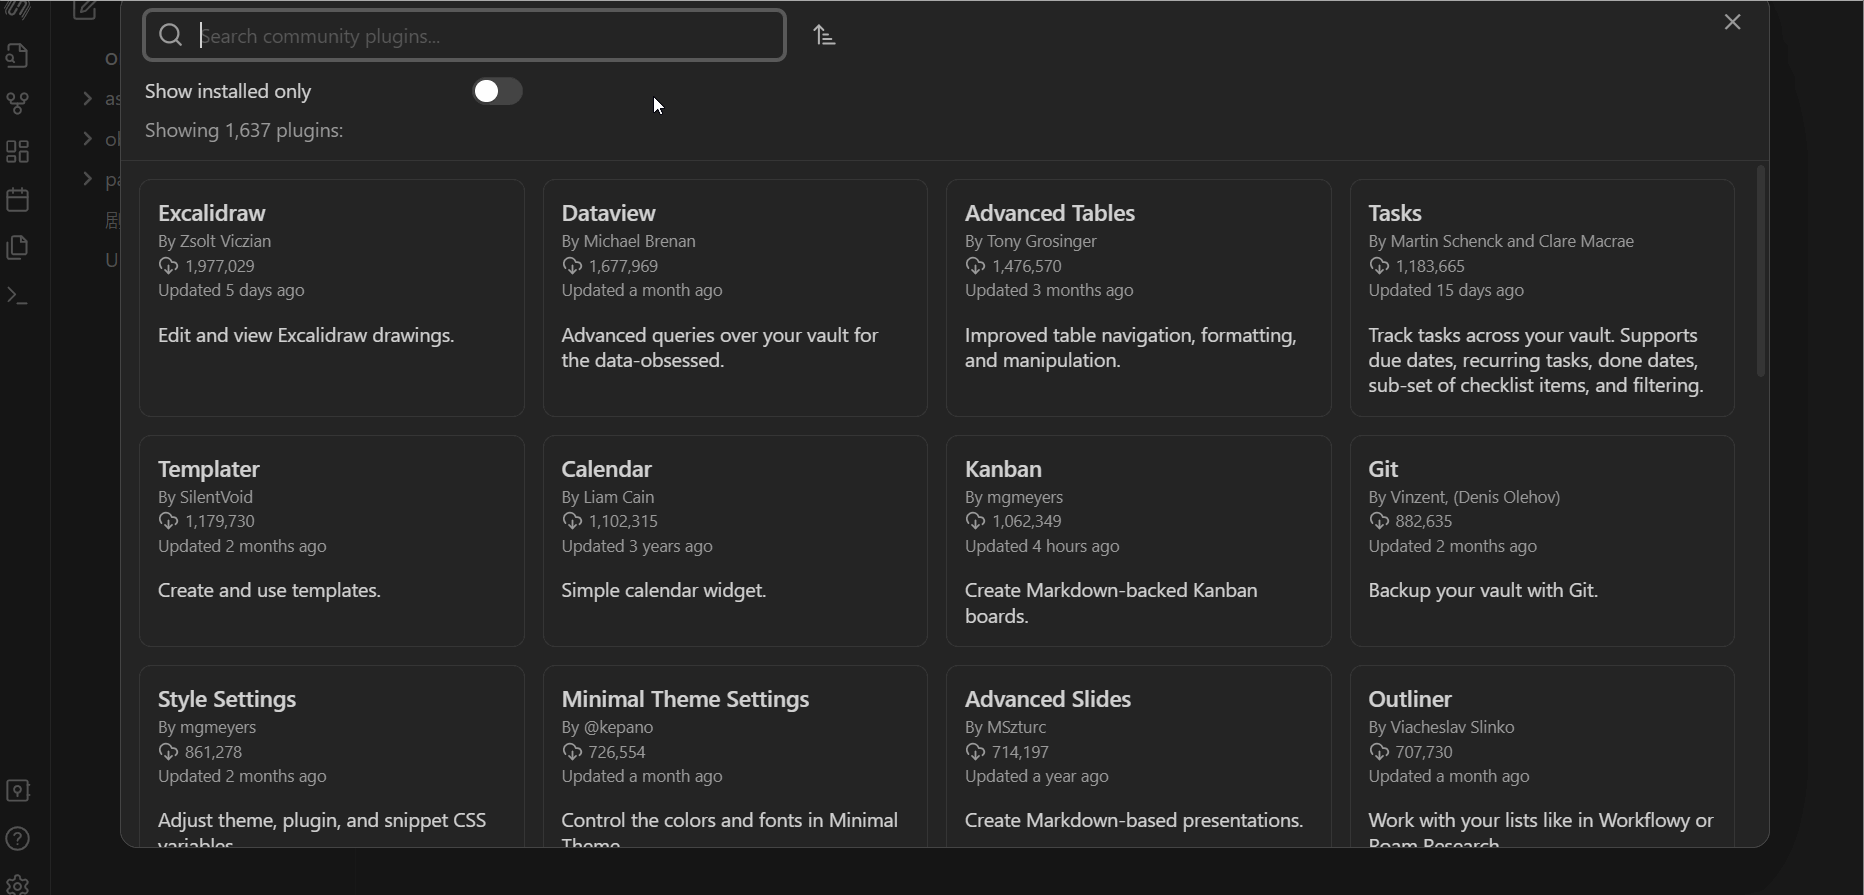
Task: Open the Minimal Theme Settings plugin title
Action: (685, 699)
